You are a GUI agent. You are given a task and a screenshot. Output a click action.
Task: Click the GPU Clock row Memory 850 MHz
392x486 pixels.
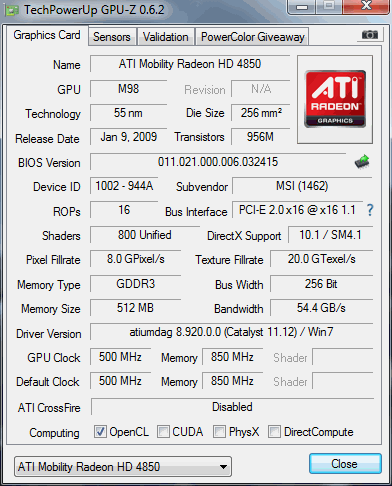[x=232, y=357]
